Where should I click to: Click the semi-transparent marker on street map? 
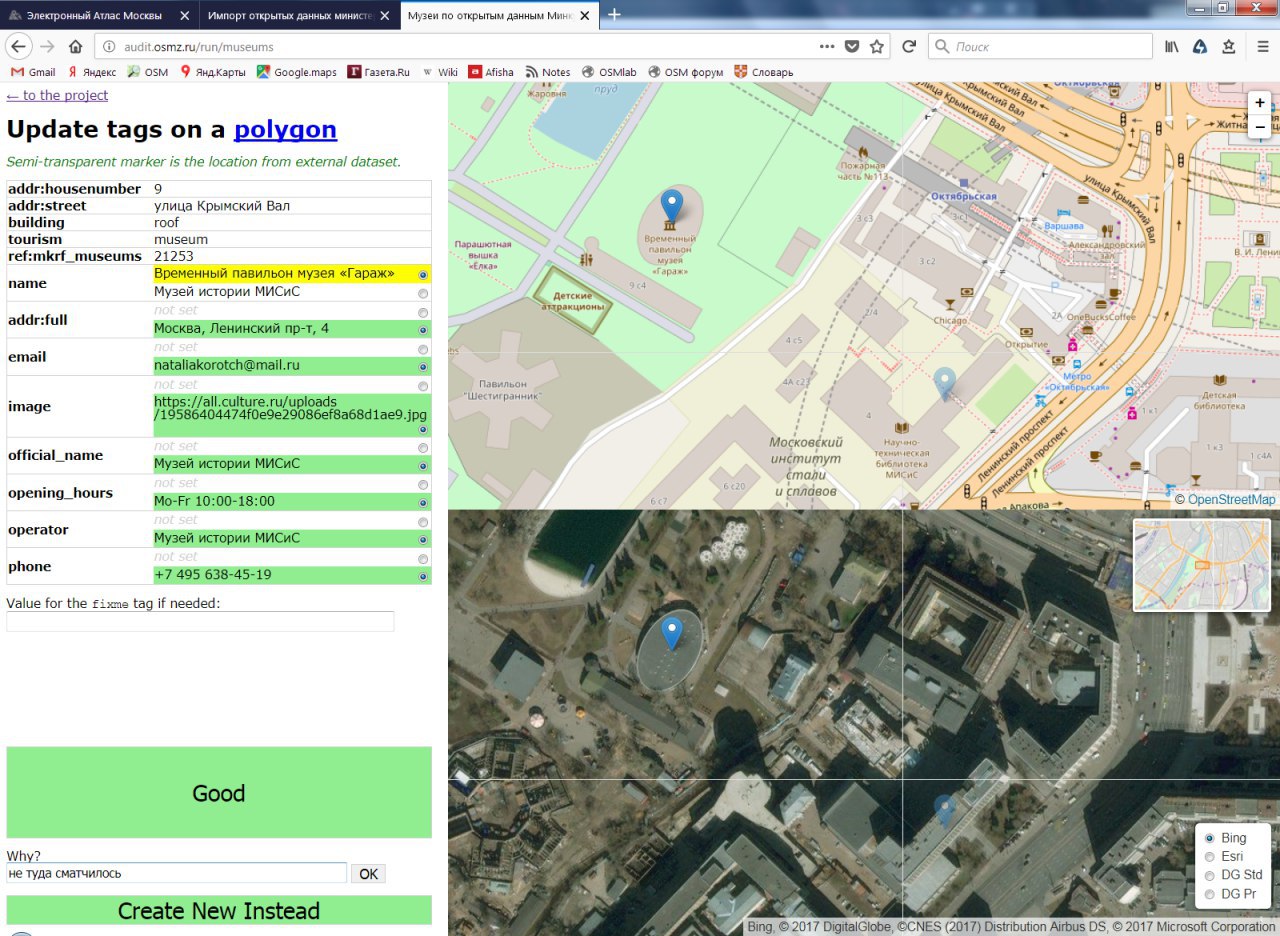click(x=944, y=383)
